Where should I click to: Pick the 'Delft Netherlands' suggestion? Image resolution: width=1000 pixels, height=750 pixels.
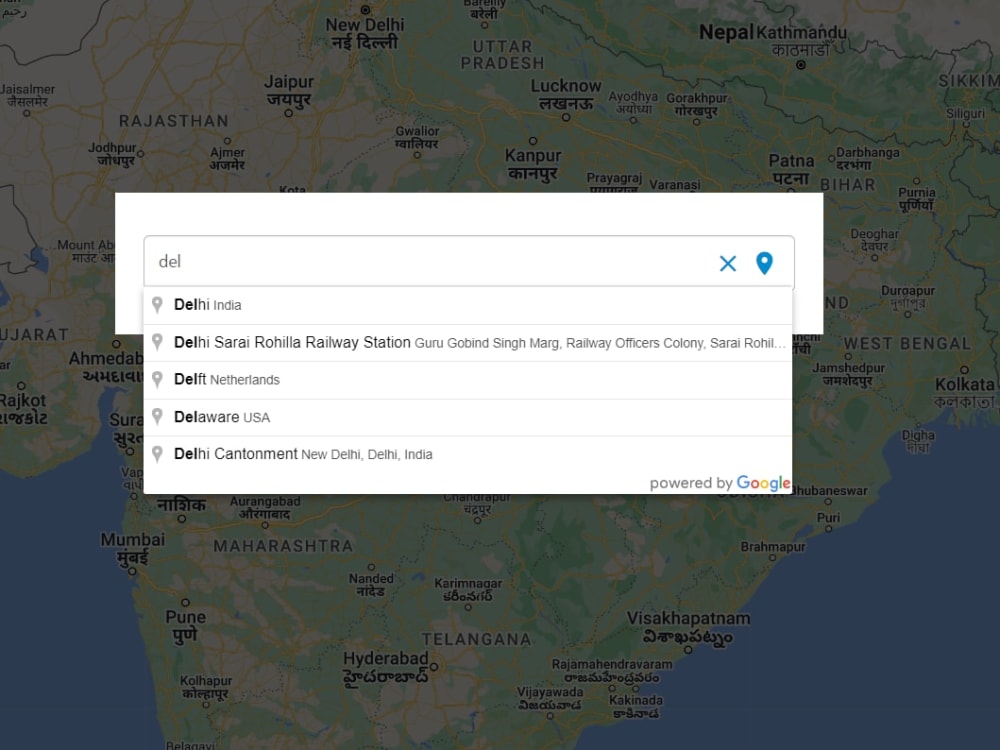click(x=468, y=379)
